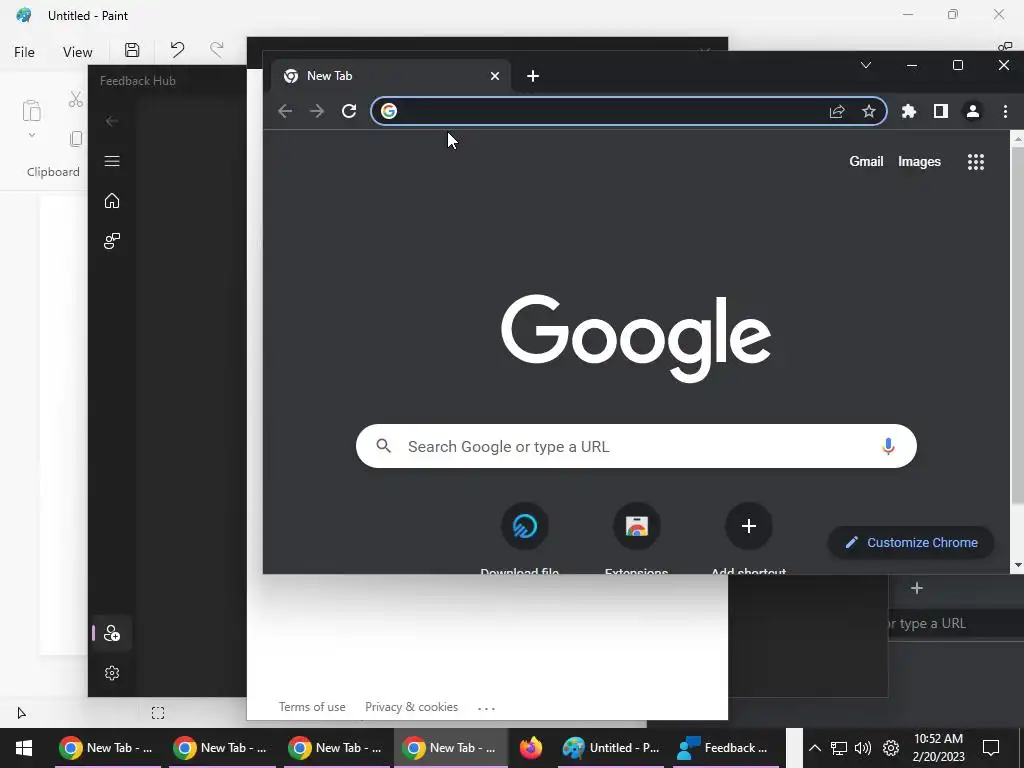Open Chrome profile avatar icon
Screen dimensions: 1024x768
click(972, 112)
